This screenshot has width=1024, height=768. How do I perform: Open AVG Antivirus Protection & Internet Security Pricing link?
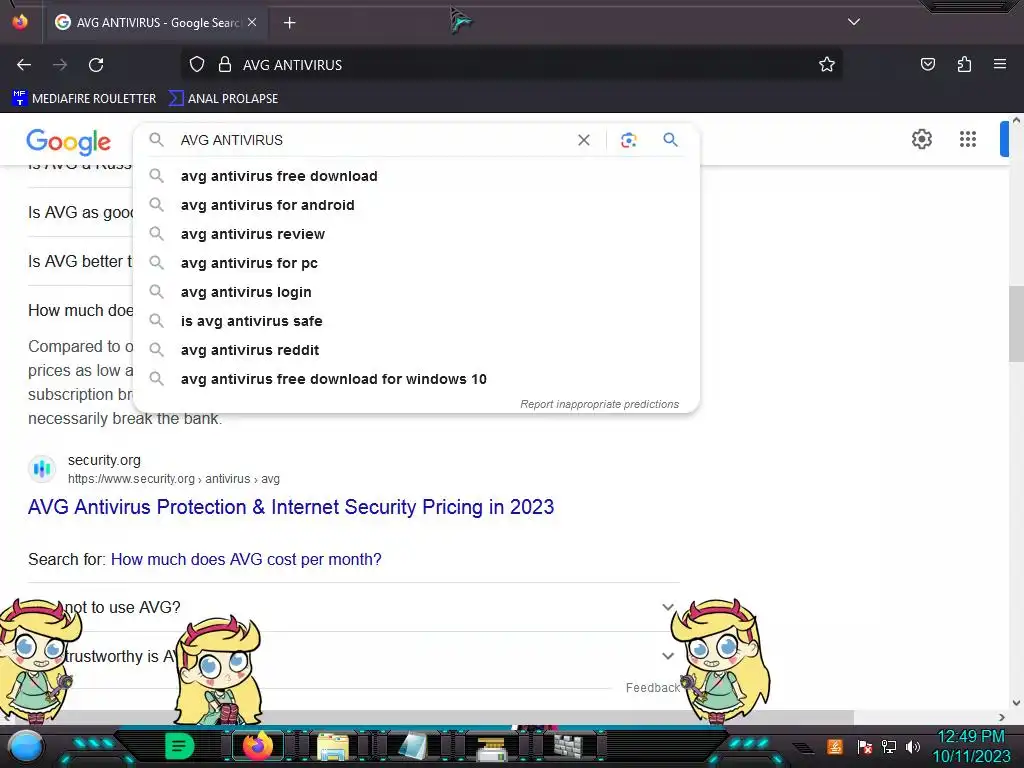(x=291, y=507)
